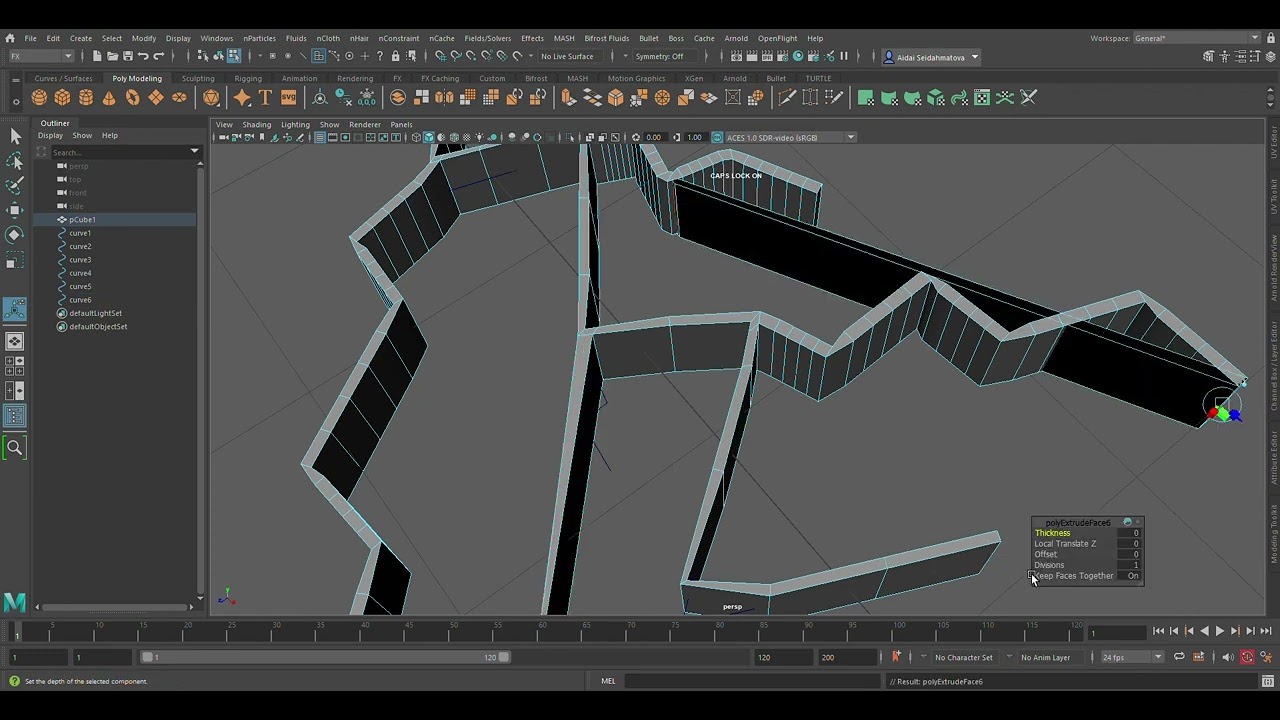Viewport: 1280px width, 720px height.
Task: Click the Search magnifier icon in left sidebar
Action: click(x=15, y=448)
